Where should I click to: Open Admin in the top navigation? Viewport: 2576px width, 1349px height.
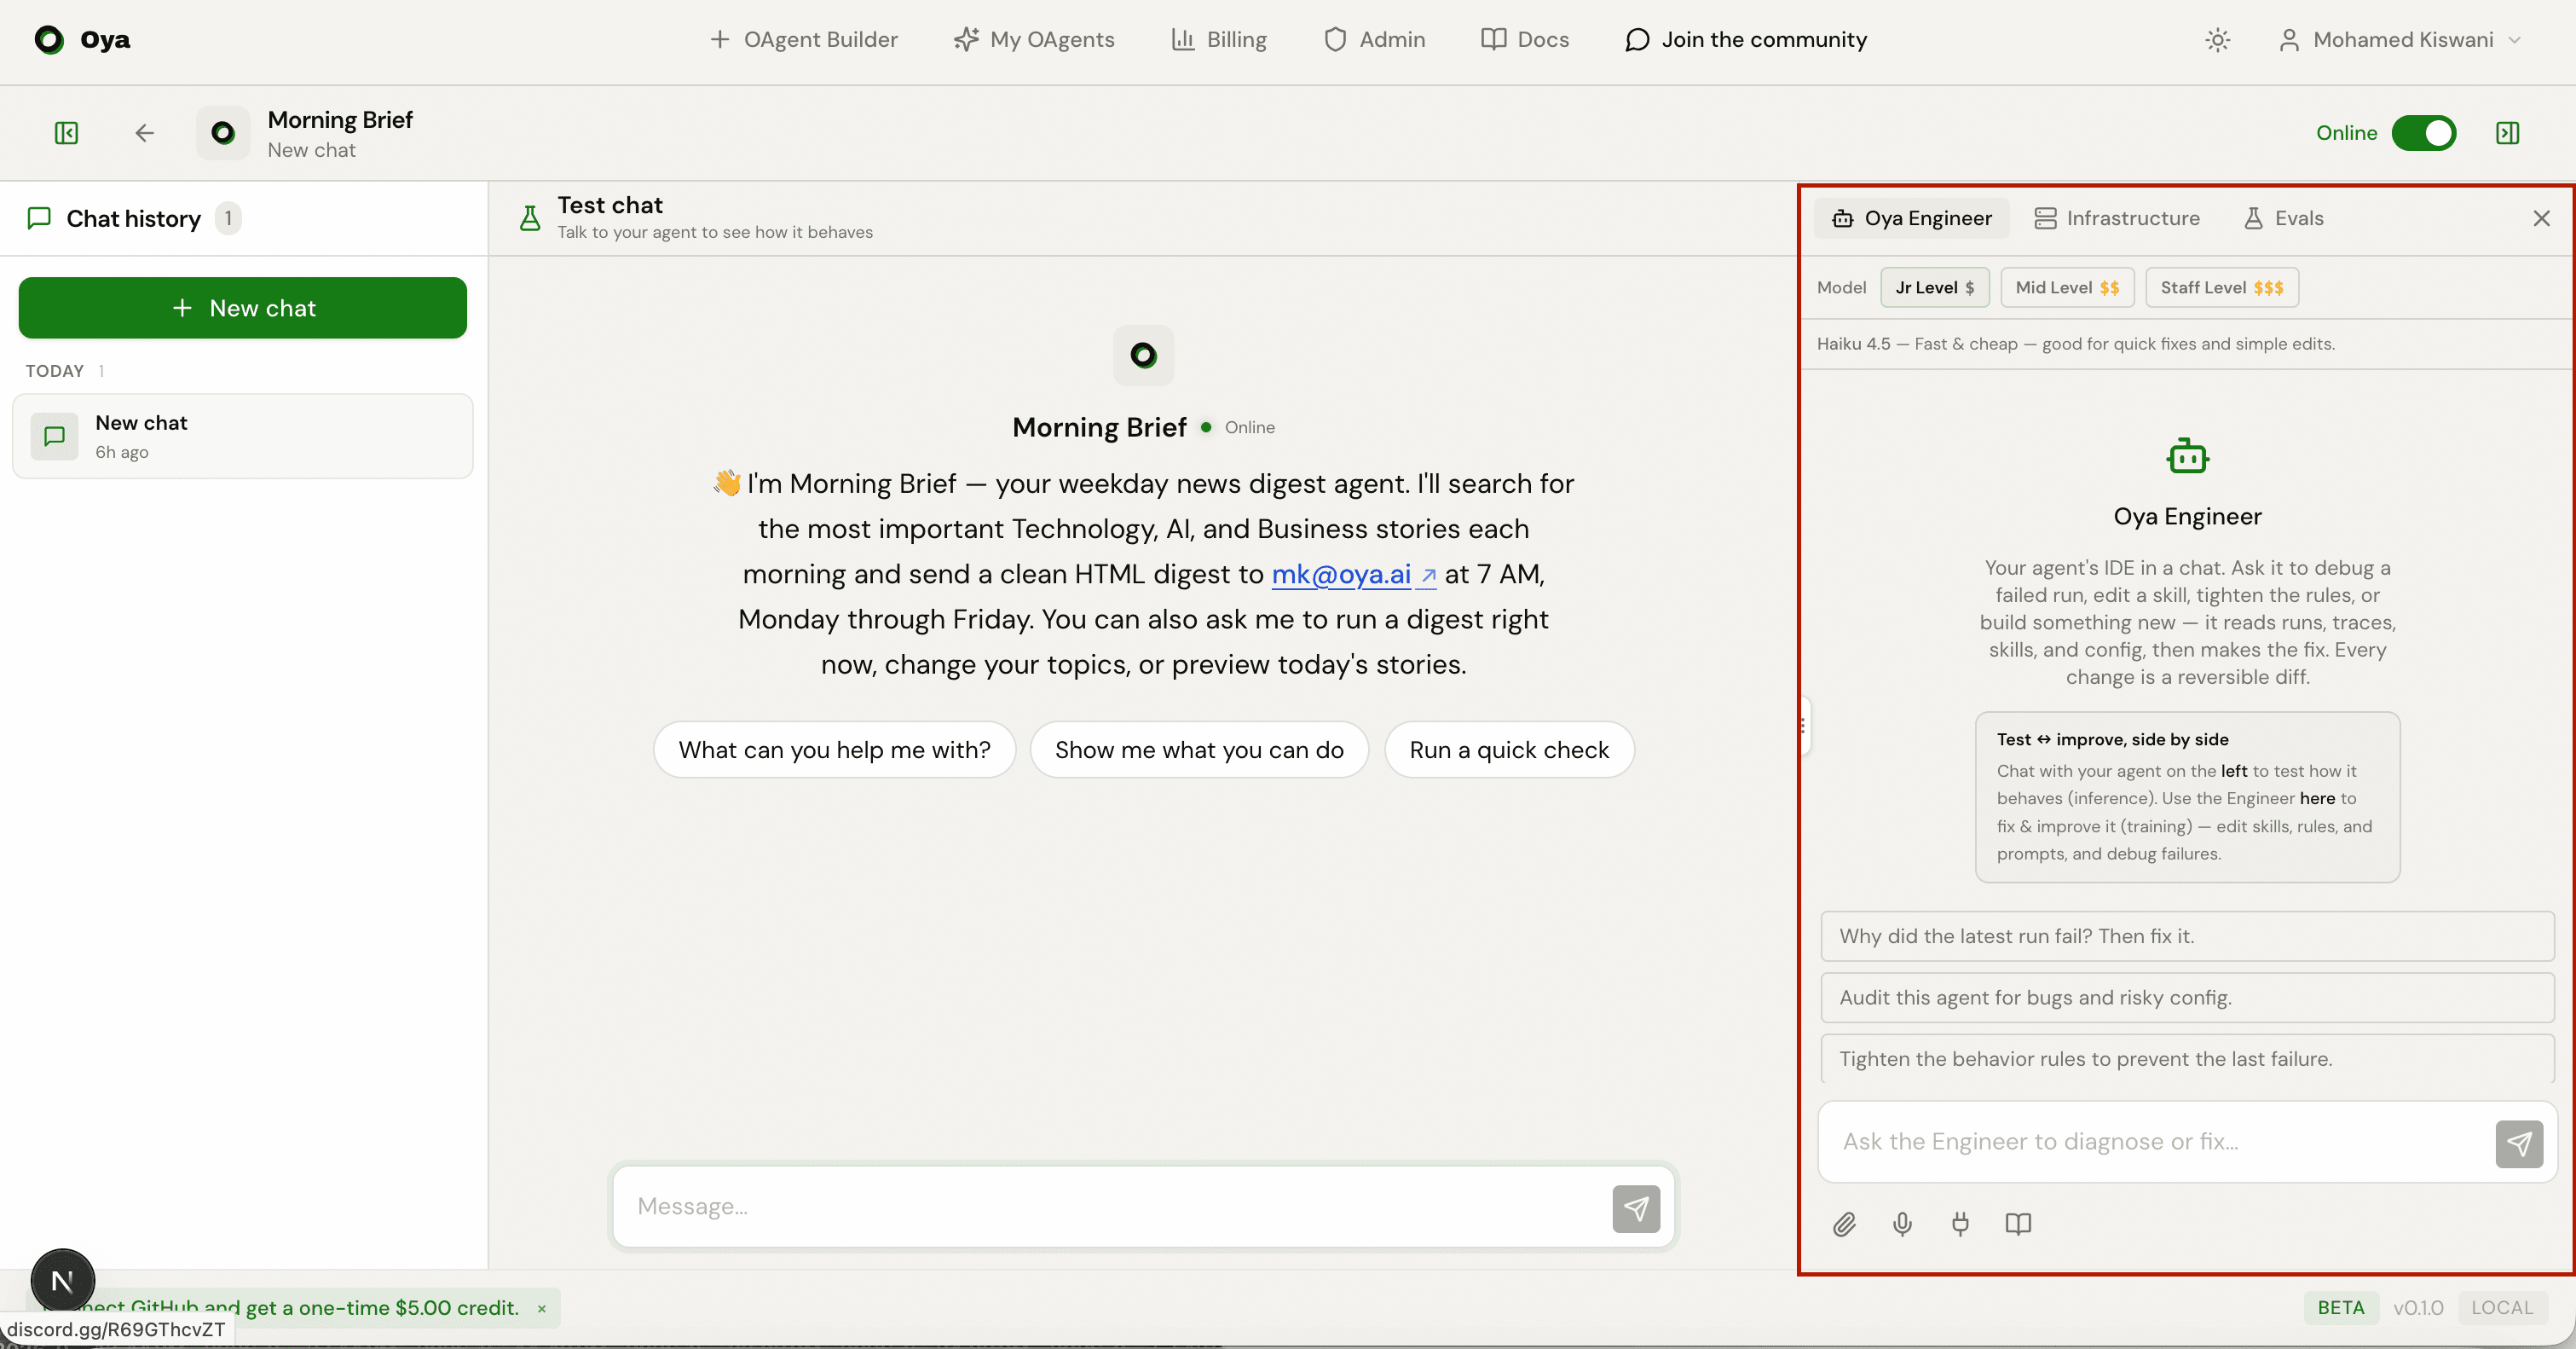tap(1374, 40)
